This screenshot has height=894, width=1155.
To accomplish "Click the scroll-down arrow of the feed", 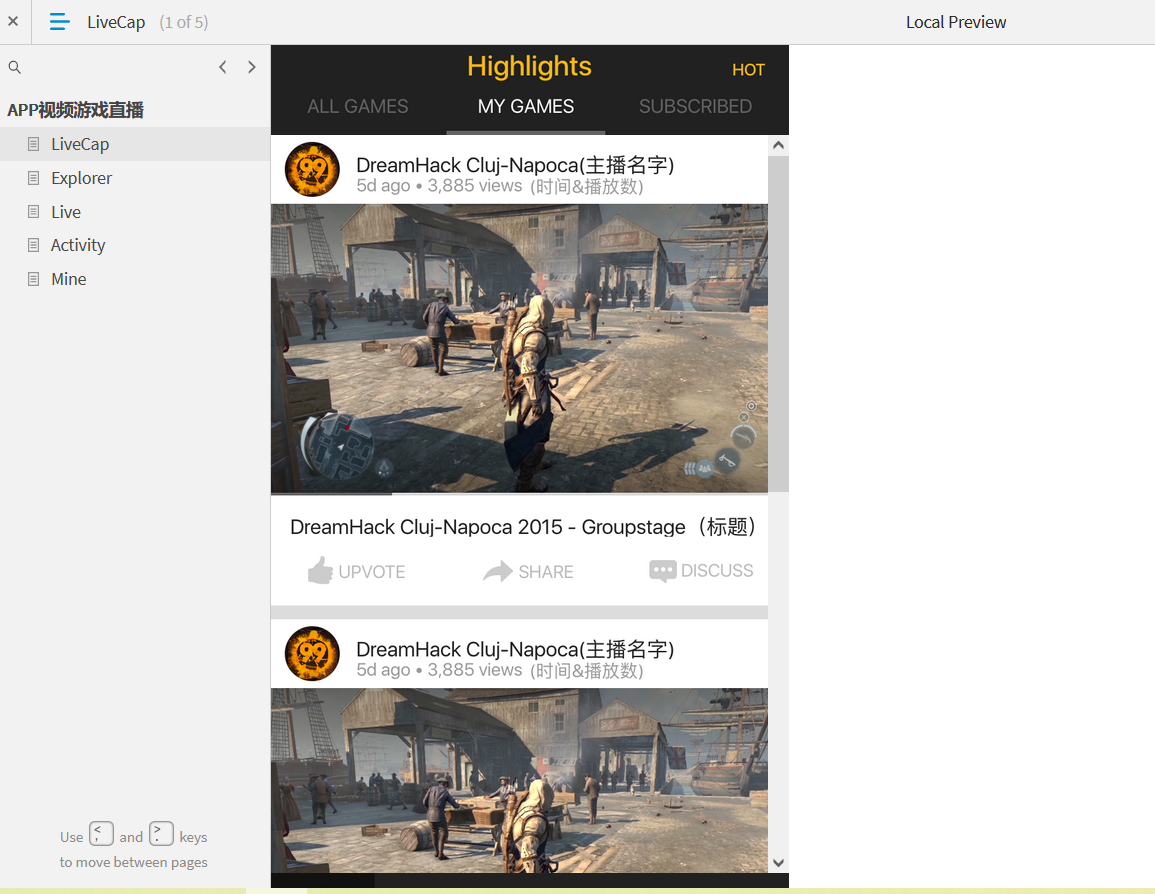I will 778,863.
